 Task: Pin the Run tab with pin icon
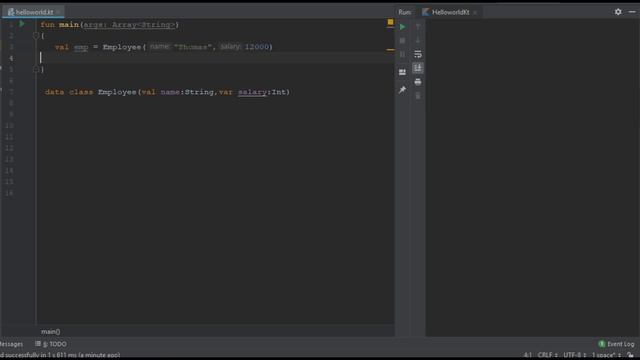click(402, 90)
